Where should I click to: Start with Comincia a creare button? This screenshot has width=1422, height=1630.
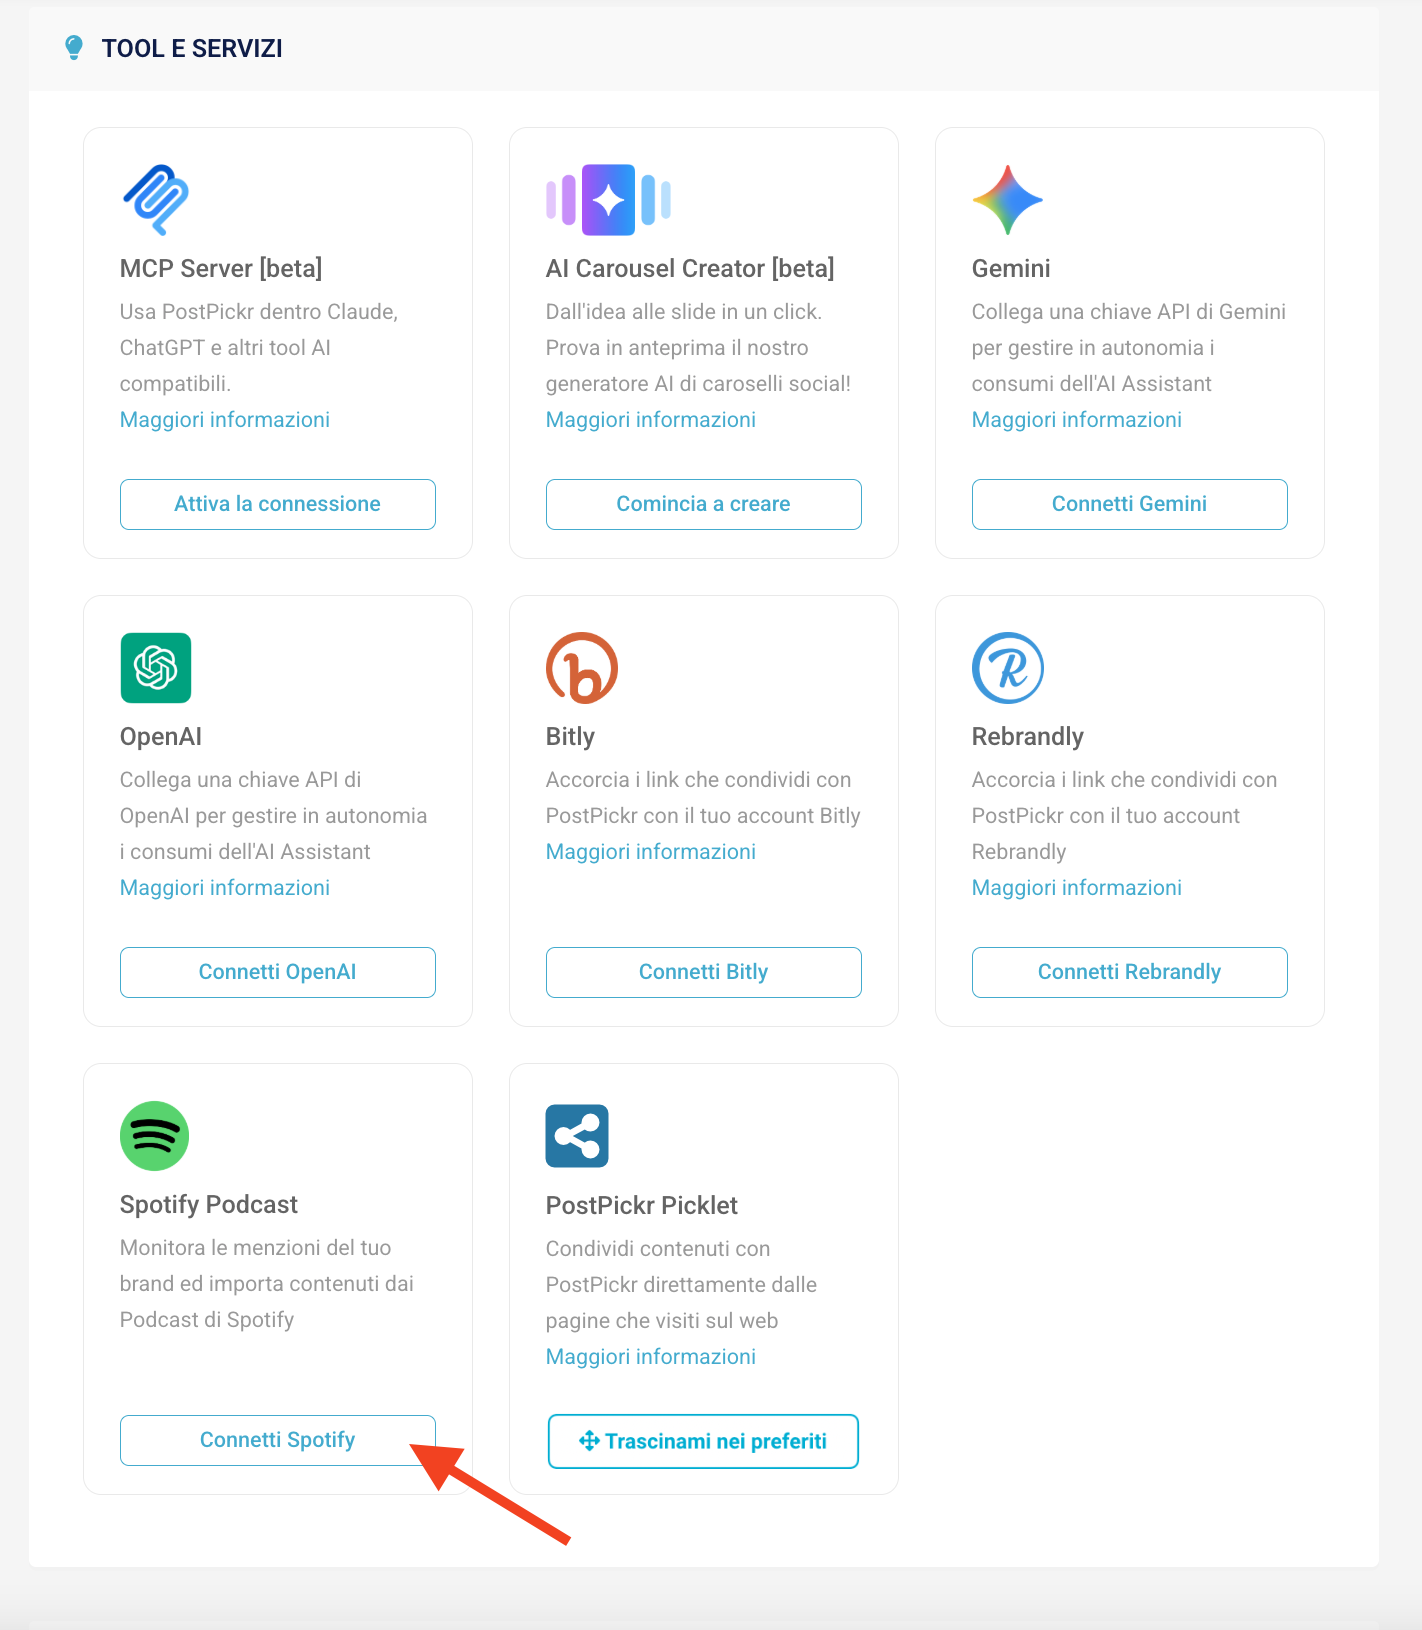pos(704,504)
